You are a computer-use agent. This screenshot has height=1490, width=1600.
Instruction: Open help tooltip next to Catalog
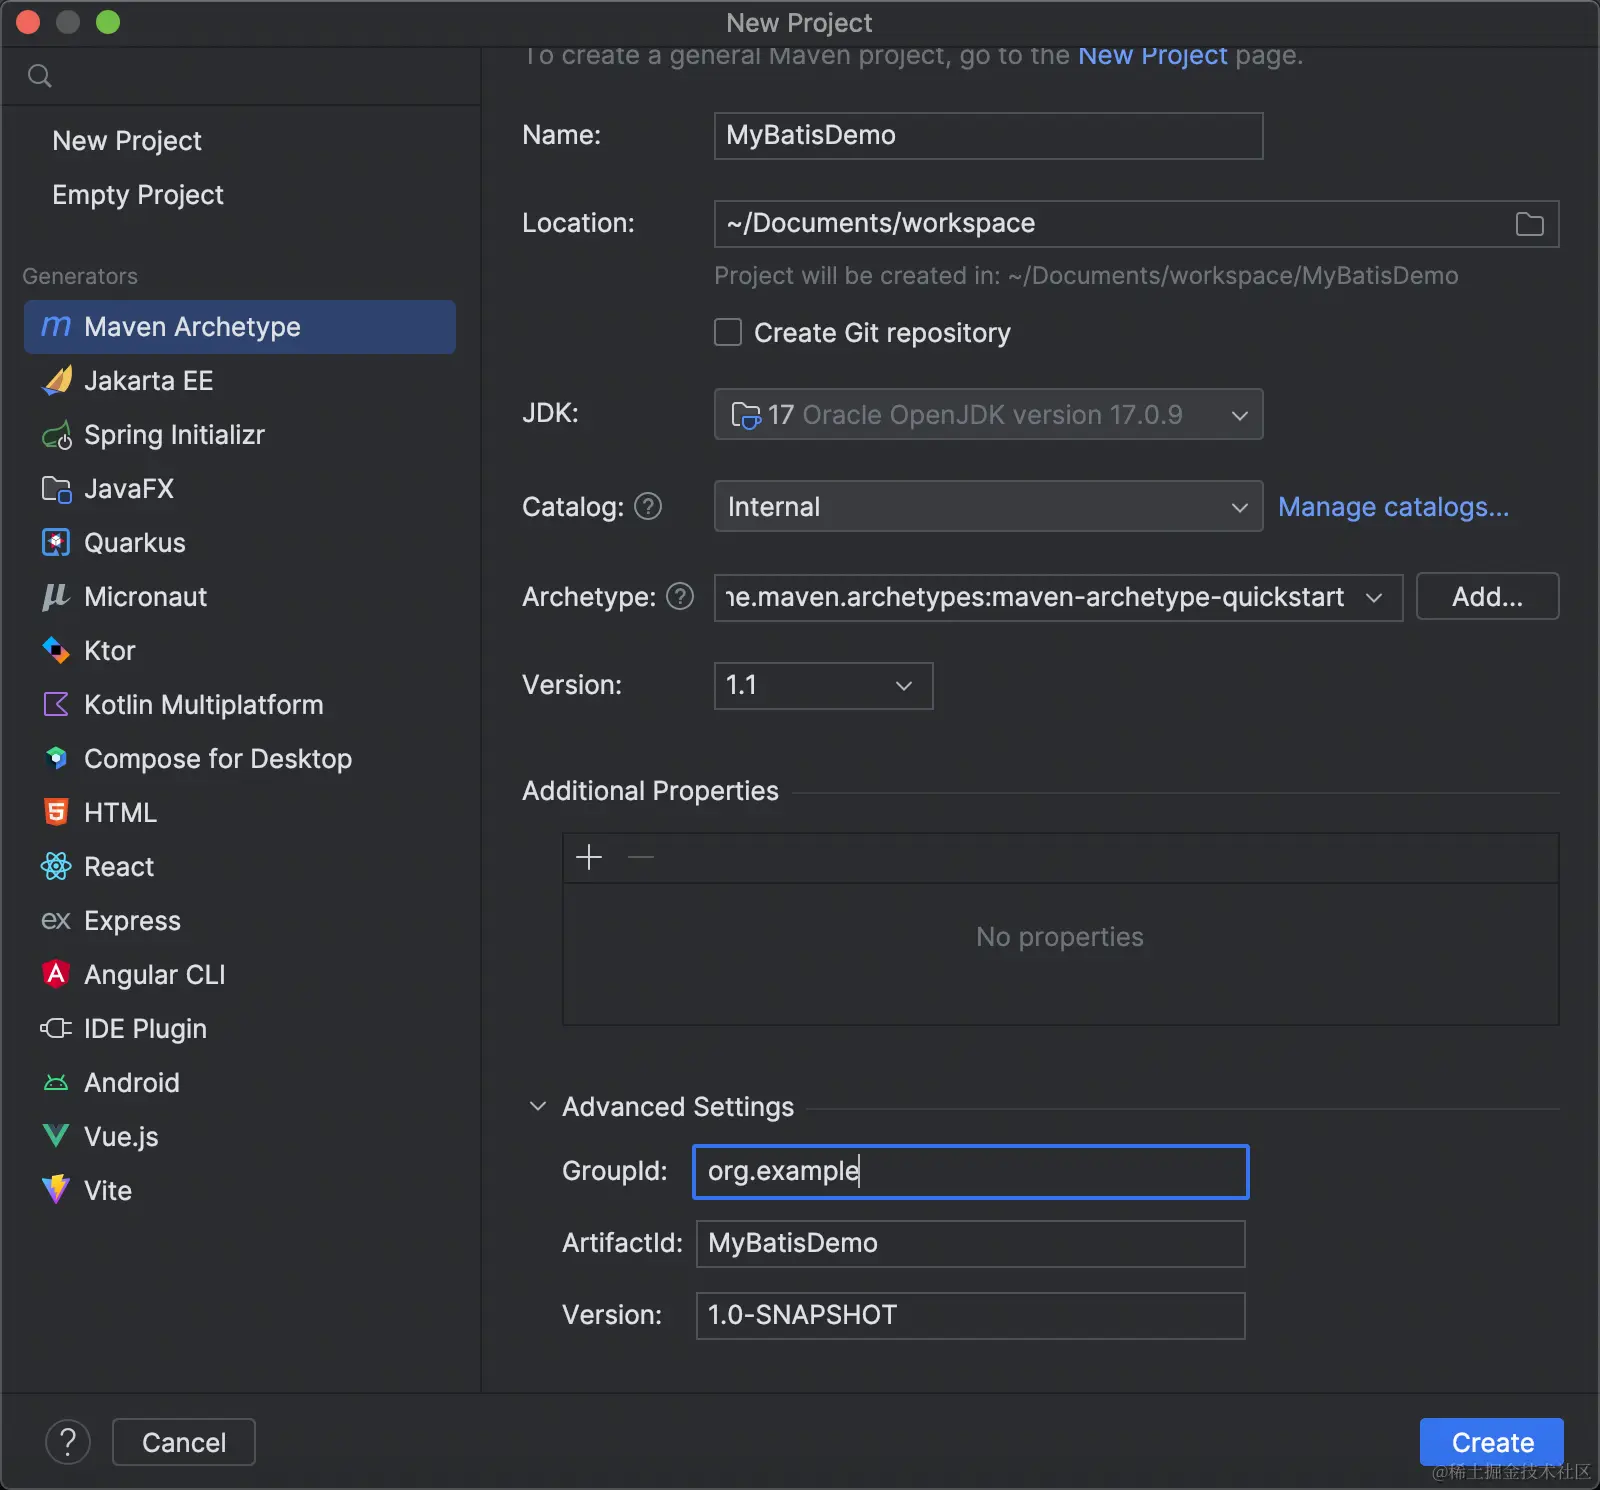[x=649, y=507]
